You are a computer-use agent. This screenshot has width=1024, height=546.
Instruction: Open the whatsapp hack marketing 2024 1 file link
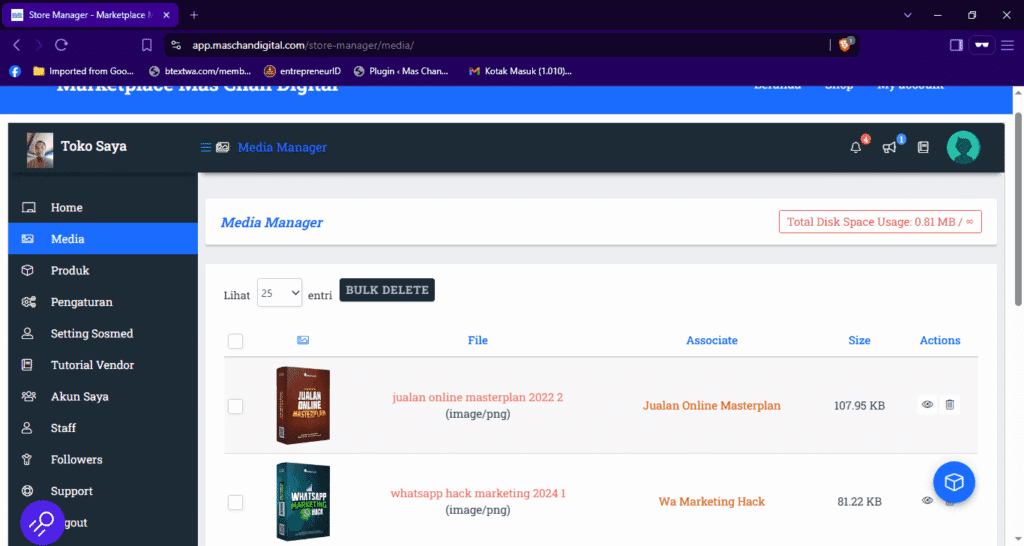click(x=478, y=493)
